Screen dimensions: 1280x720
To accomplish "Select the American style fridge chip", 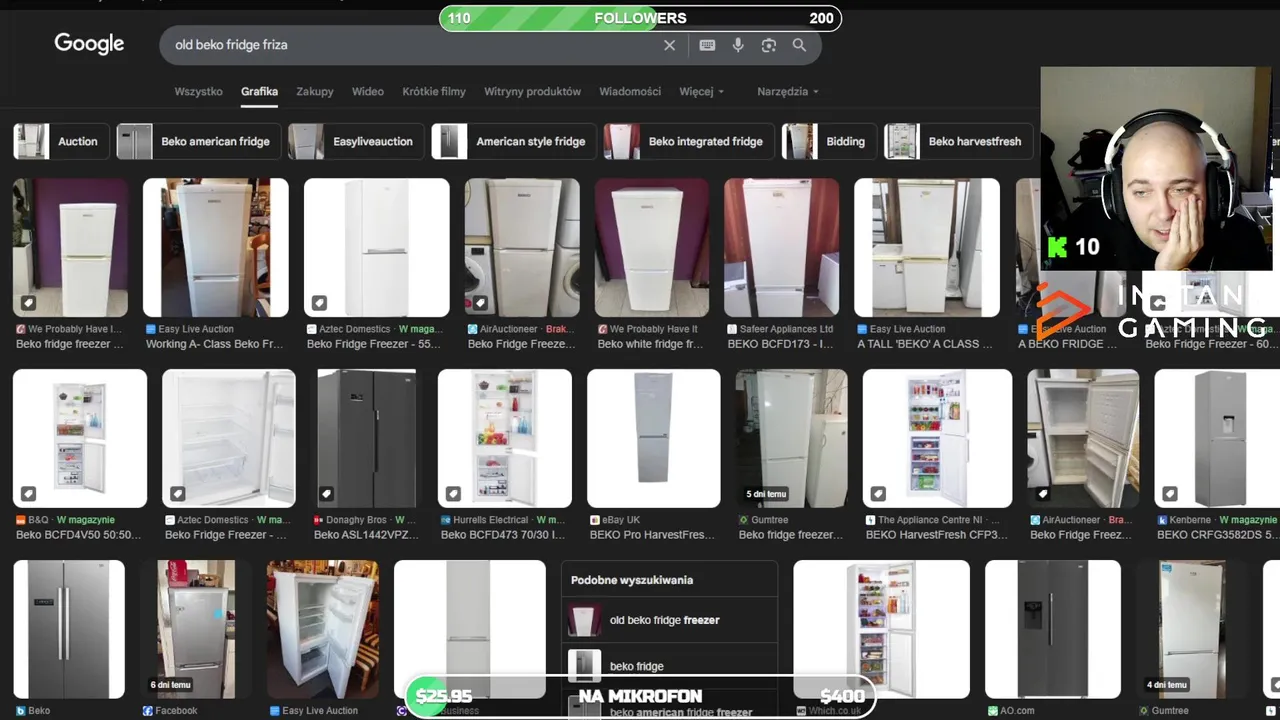I will [513, 141].
